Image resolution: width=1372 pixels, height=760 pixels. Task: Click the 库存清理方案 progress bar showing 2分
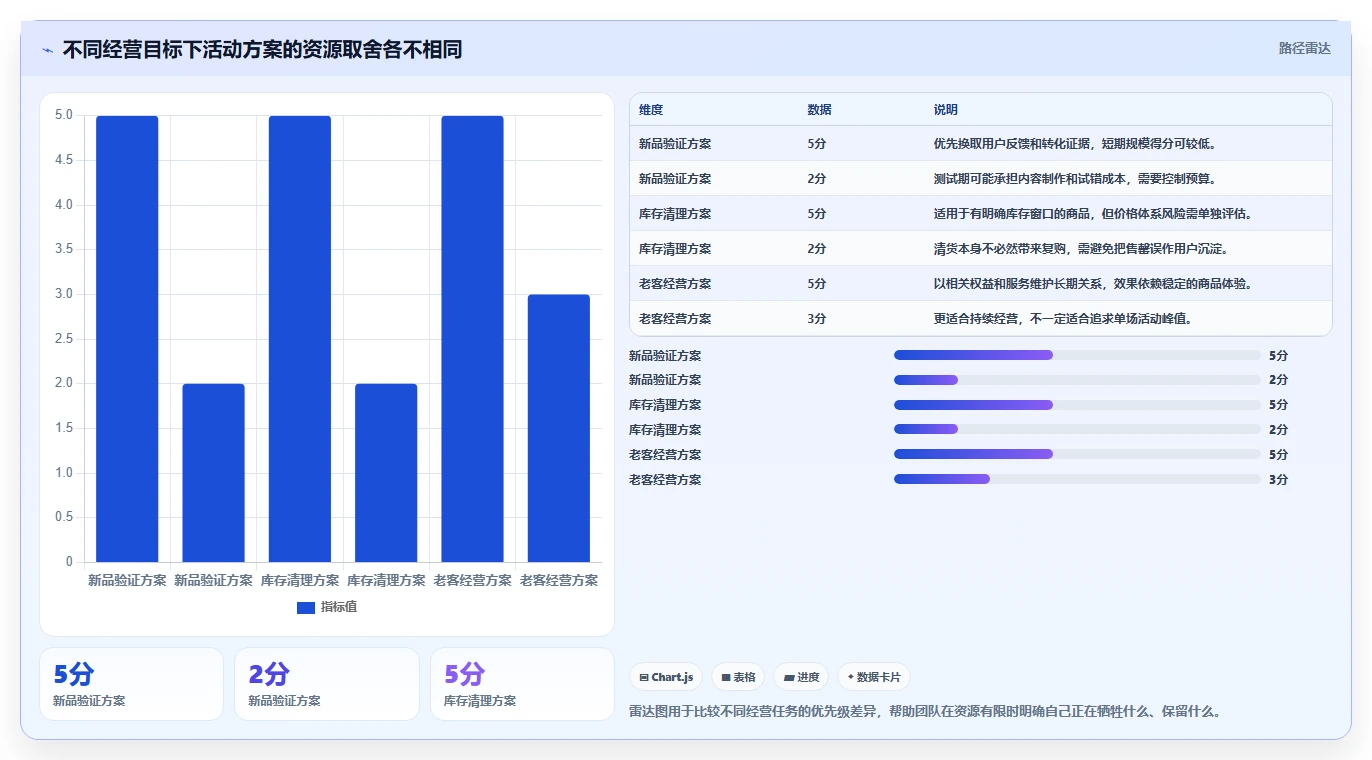1077,430
